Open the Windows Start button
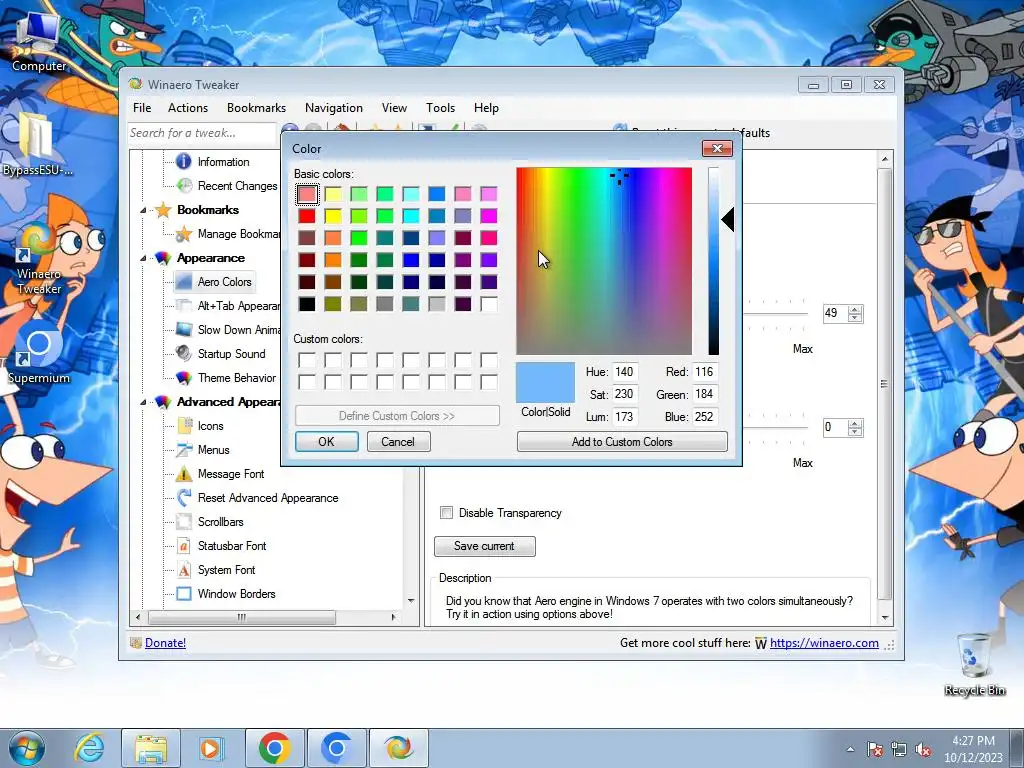This screenshot has height=768, width=1024. [27, 748]
